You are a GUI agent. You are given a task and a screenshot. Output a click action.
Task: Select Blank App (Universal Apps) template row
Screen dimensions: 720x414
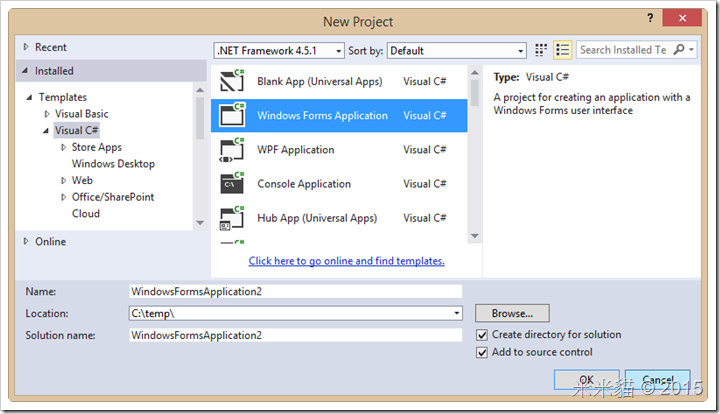click(339, 81)
